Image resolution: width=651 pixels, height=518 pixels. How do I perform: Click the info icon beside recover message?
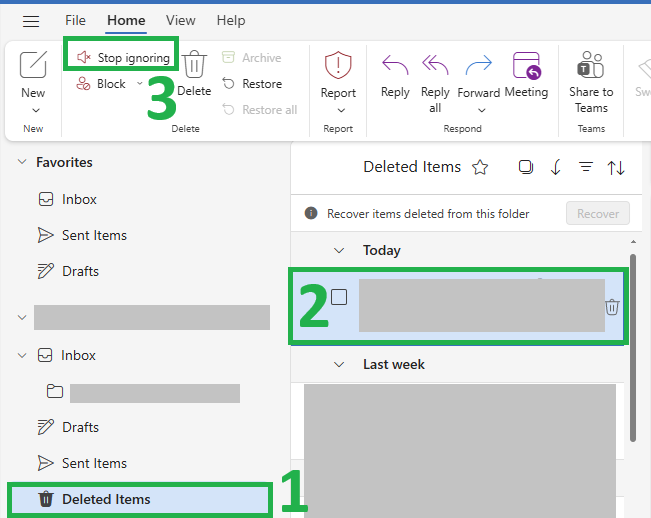pos(311,213)
